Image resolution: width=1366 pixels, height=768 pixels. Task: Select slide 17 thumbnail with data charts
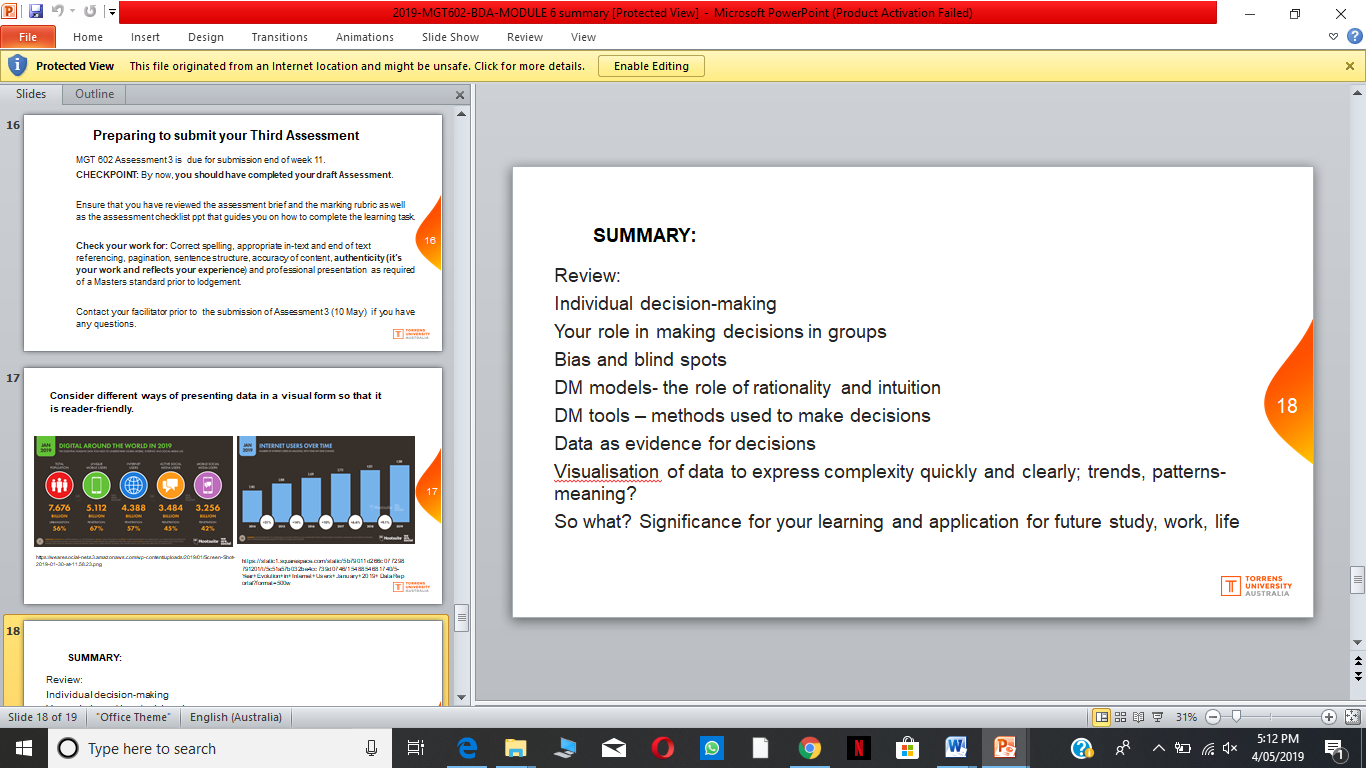click(232, 485)
